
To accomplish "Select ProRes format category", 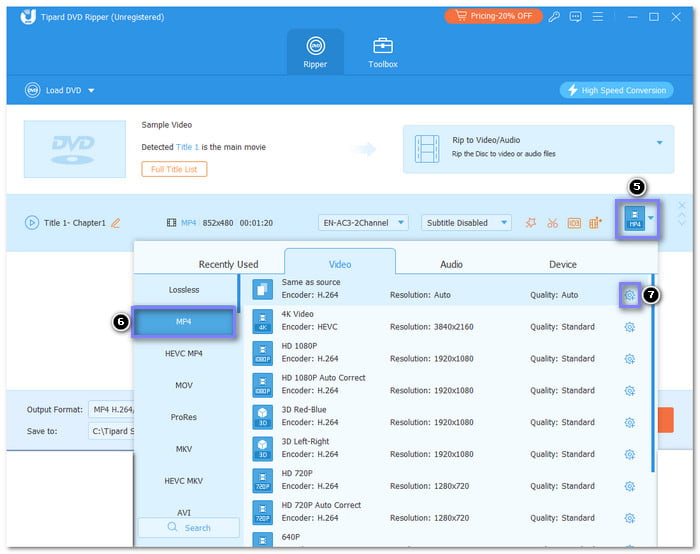I will 183,417.
